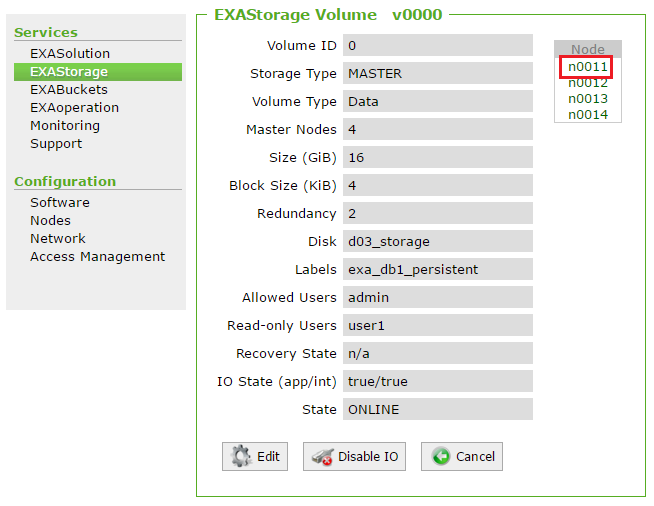
Task: Click the "IO State (app/int)" label
Action: click(277, 382)
